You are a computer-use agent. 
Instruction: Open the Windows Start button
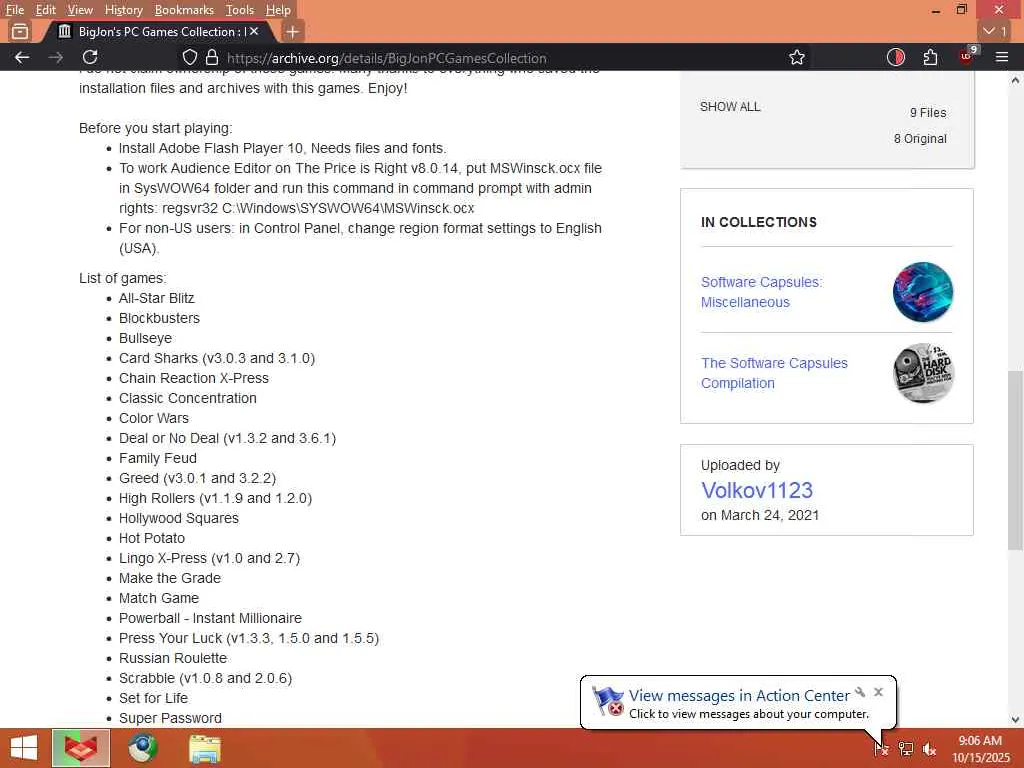(x=24, y=748)
